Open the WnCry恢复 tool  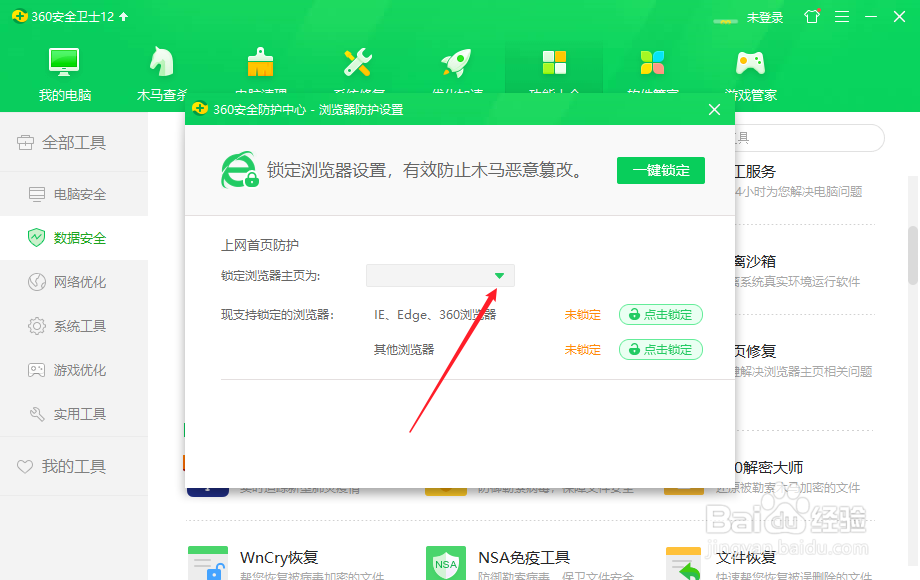279,557
